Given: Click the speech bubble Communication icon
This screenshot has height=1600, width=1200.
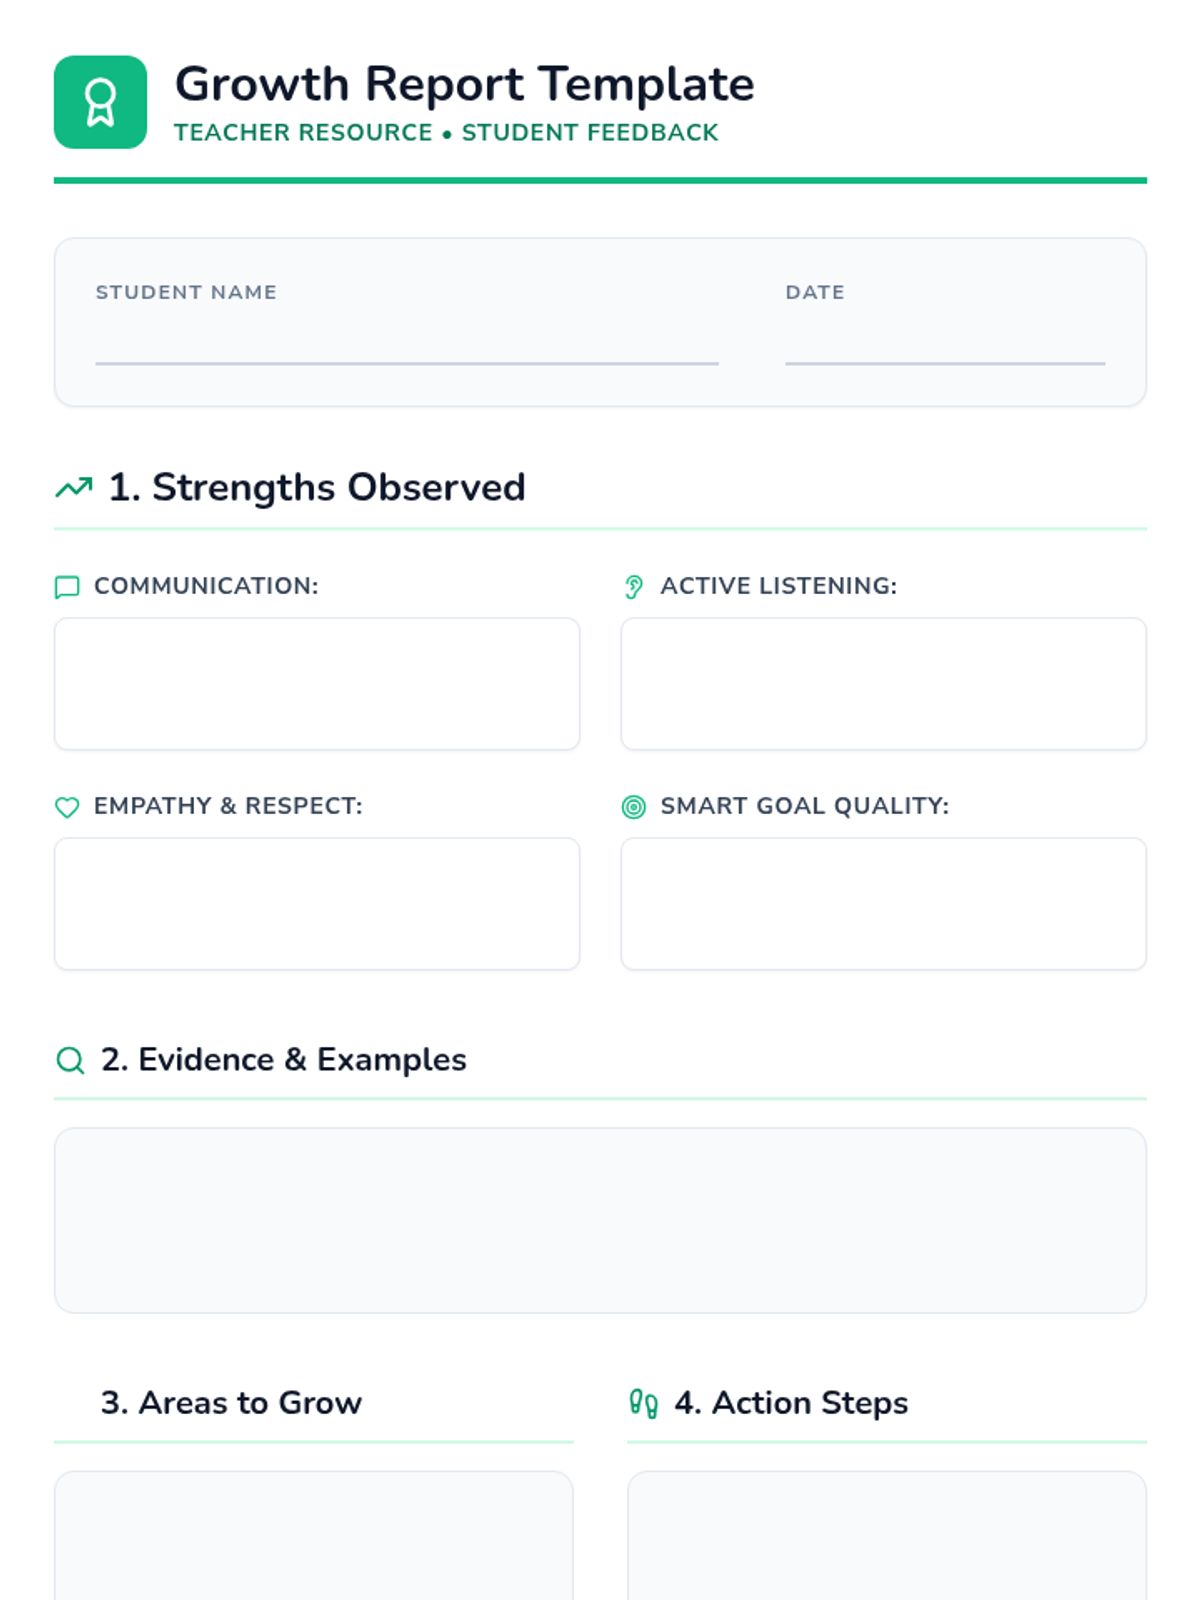Looking at the screenshot, I should click(67, 587).
